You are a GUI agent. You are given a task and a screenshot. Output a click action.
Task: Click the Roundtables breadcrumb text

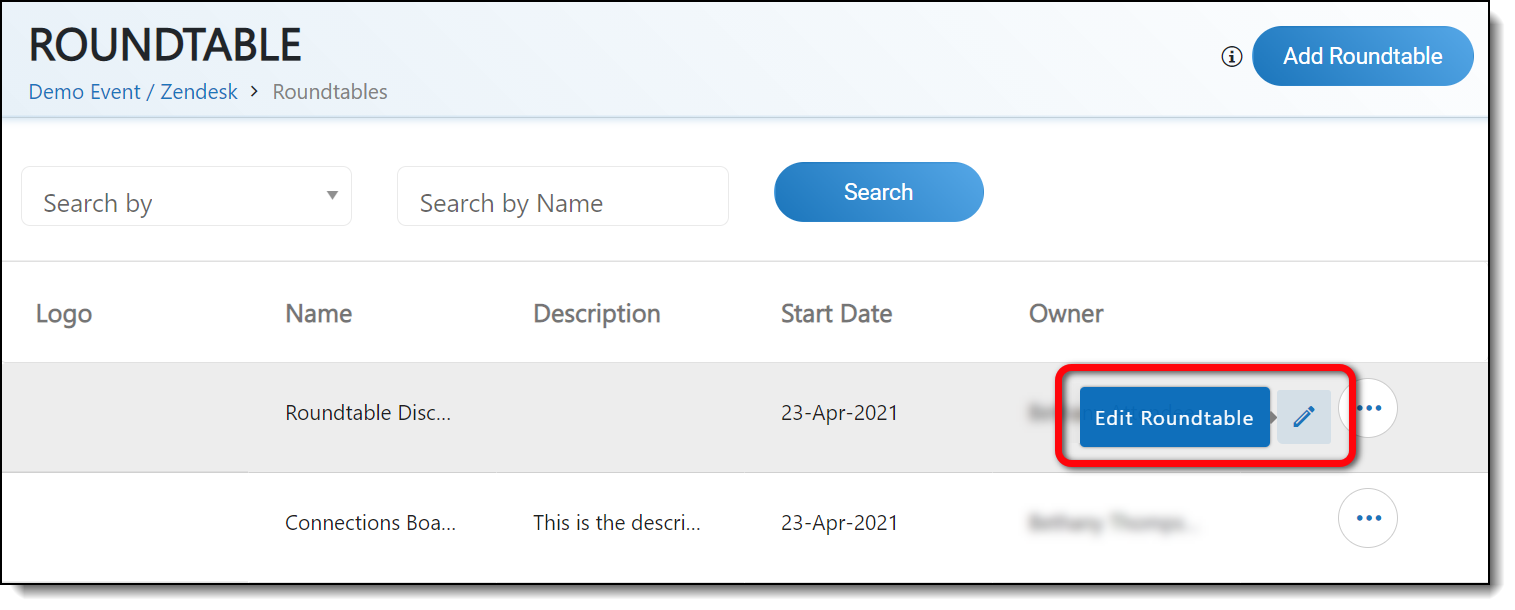pos(330,92)
